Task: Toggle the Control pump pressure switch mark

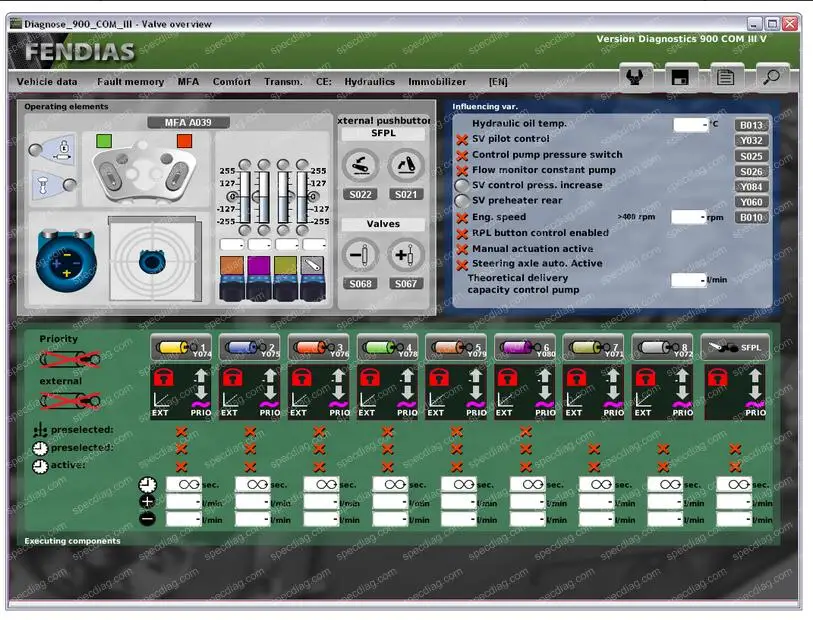Action: click(x=462, y=156)
